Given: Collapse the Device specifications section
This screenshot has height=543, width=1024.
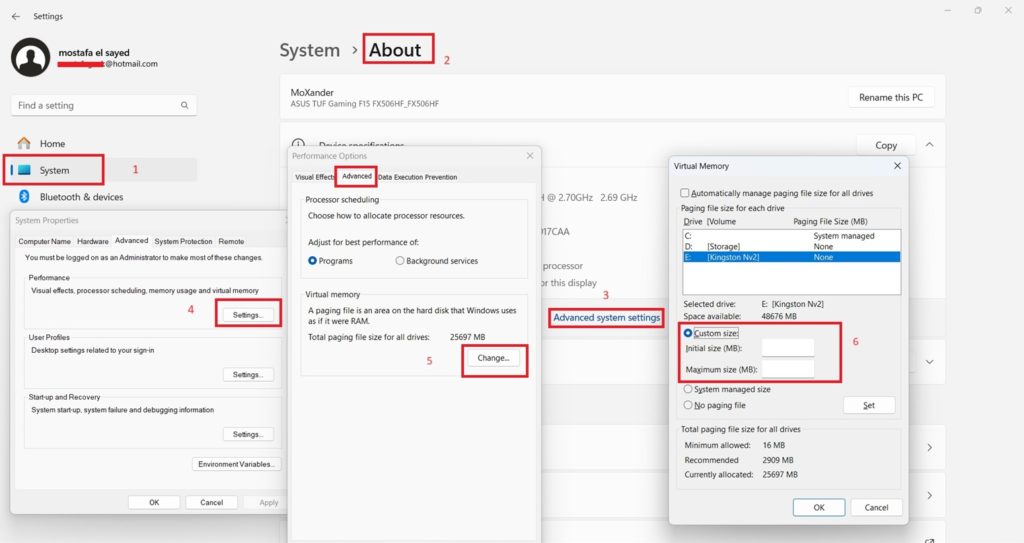Looking at the screenshot, I should coord(929,145).
